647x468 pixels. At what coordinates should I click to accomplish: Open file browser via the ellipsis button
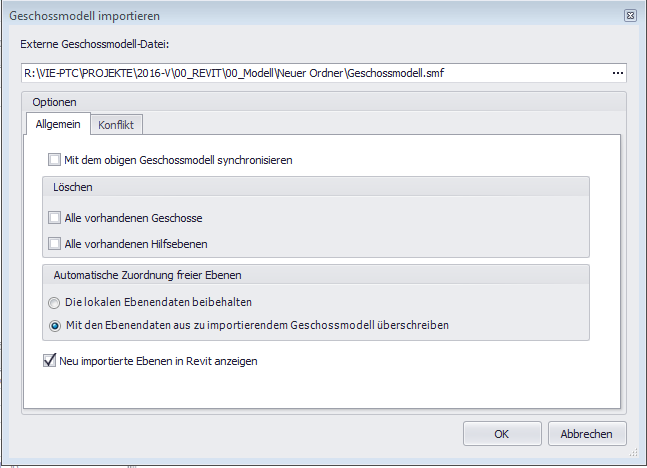pyautogui.click(x=617, y=73)
